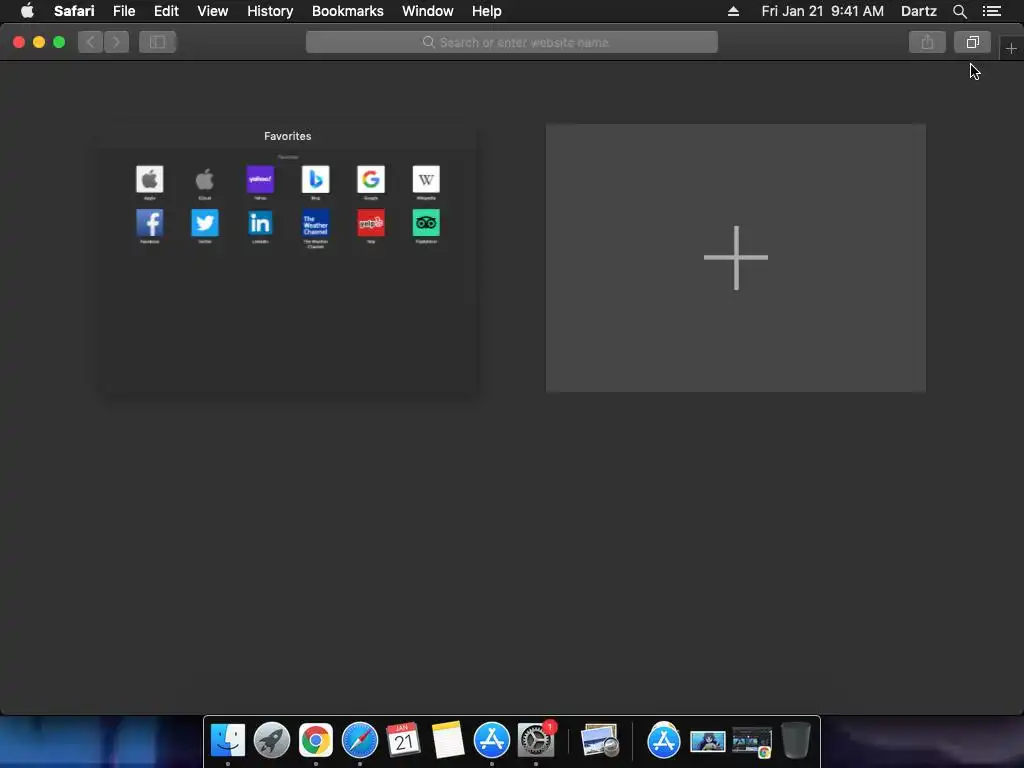
Task: Open The Weather Channel favorite
Action: coord(315,223)
